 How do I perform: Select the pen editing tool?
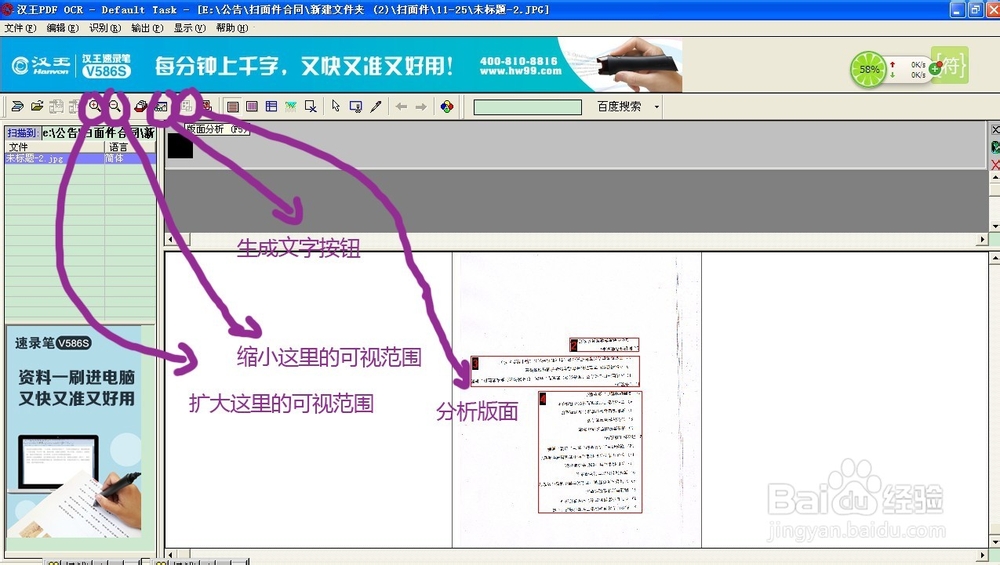[x=376, y=106]
